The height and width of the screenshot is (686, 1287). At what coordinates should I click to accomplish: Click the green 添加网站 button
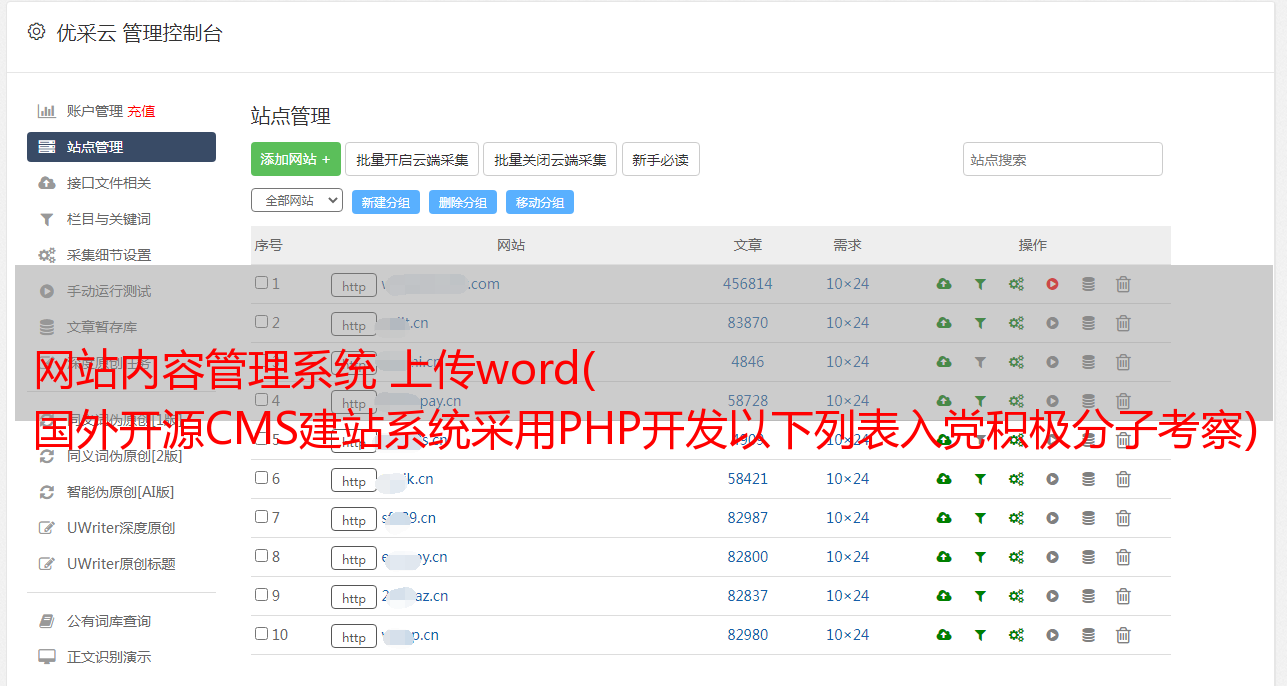point(295,159)
